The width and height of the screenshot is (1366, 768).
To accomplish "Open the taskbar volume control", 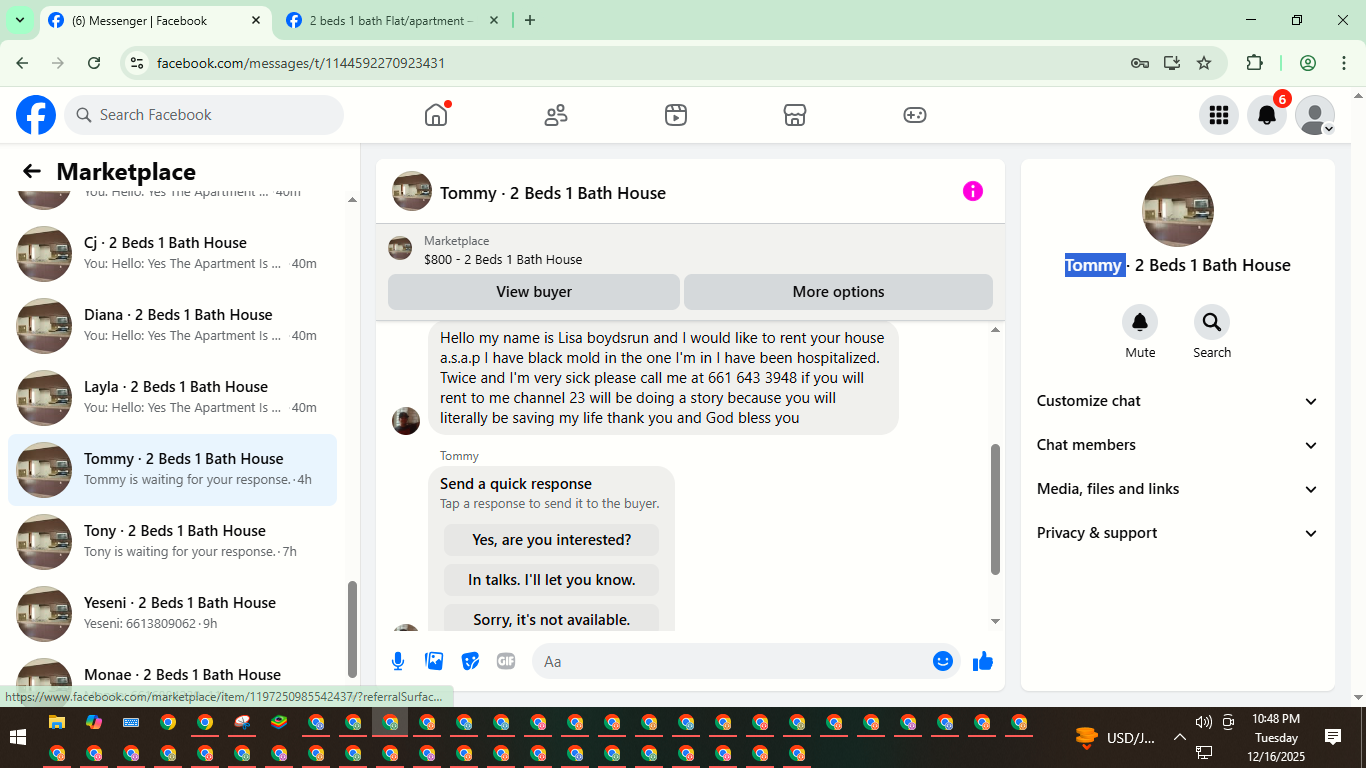I will [1203, 722].
